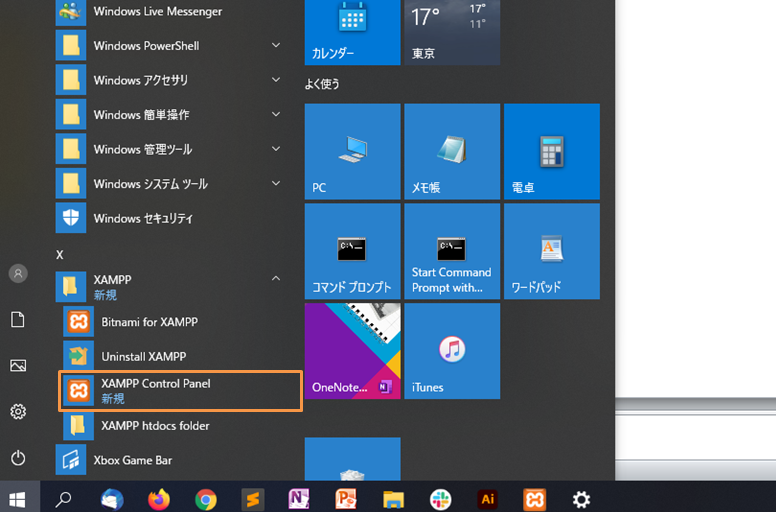Open XAMPP from the taskbar
Screen dimensions: 776x512
[534, 499]
